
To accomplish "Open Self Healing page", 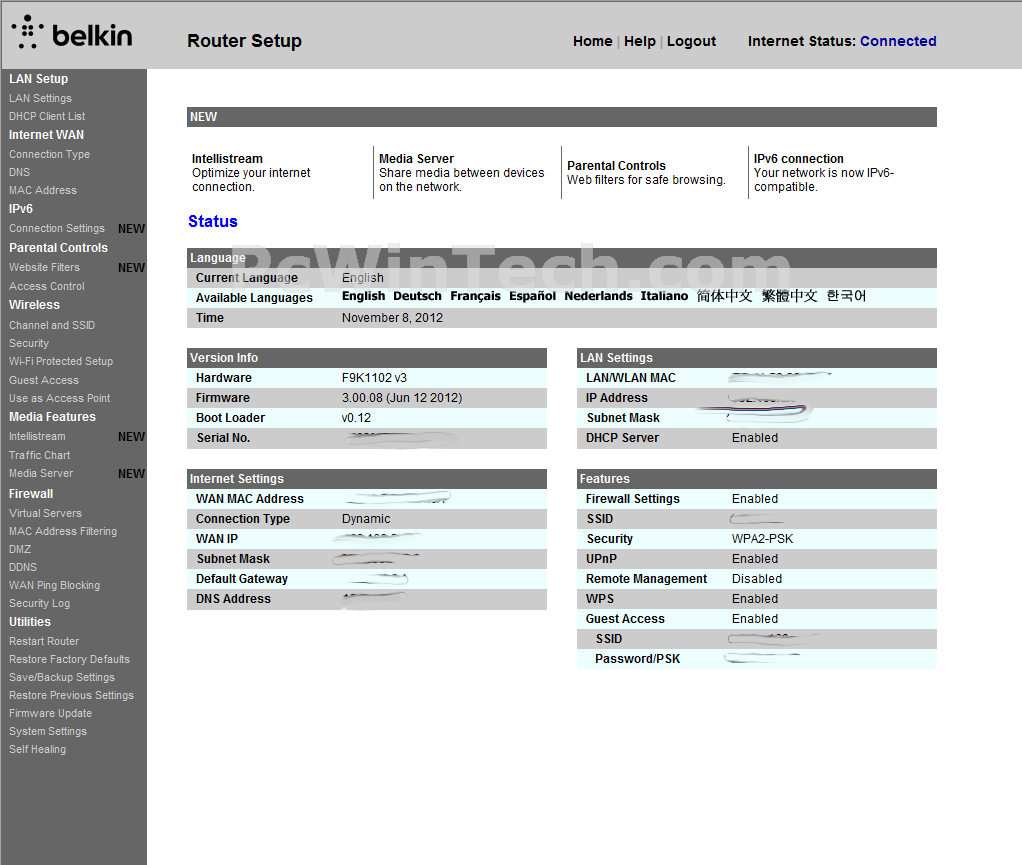I will [38, 750].
